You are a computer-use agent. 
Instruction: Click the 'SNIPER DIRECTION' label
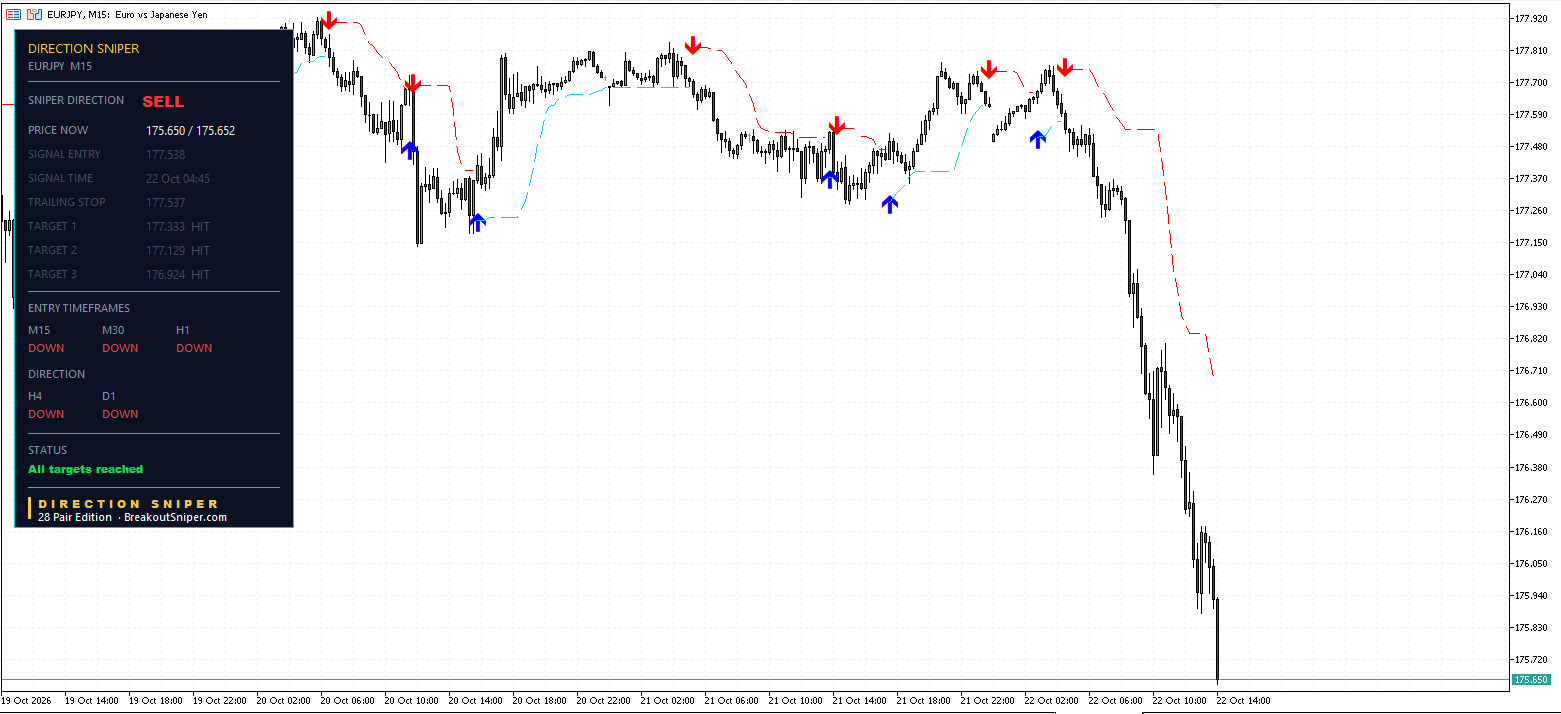click(x=76, y=100)
